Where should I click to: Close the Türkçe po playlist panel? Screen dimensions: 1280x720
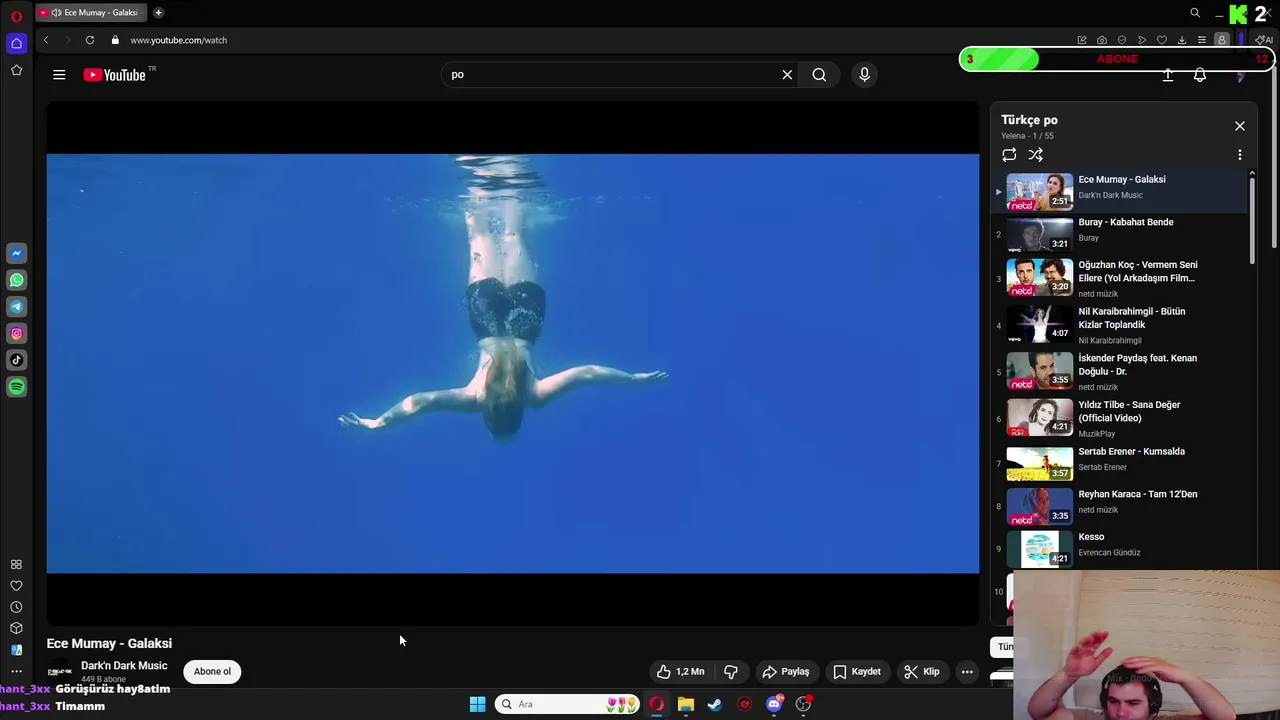point(1239,126)
